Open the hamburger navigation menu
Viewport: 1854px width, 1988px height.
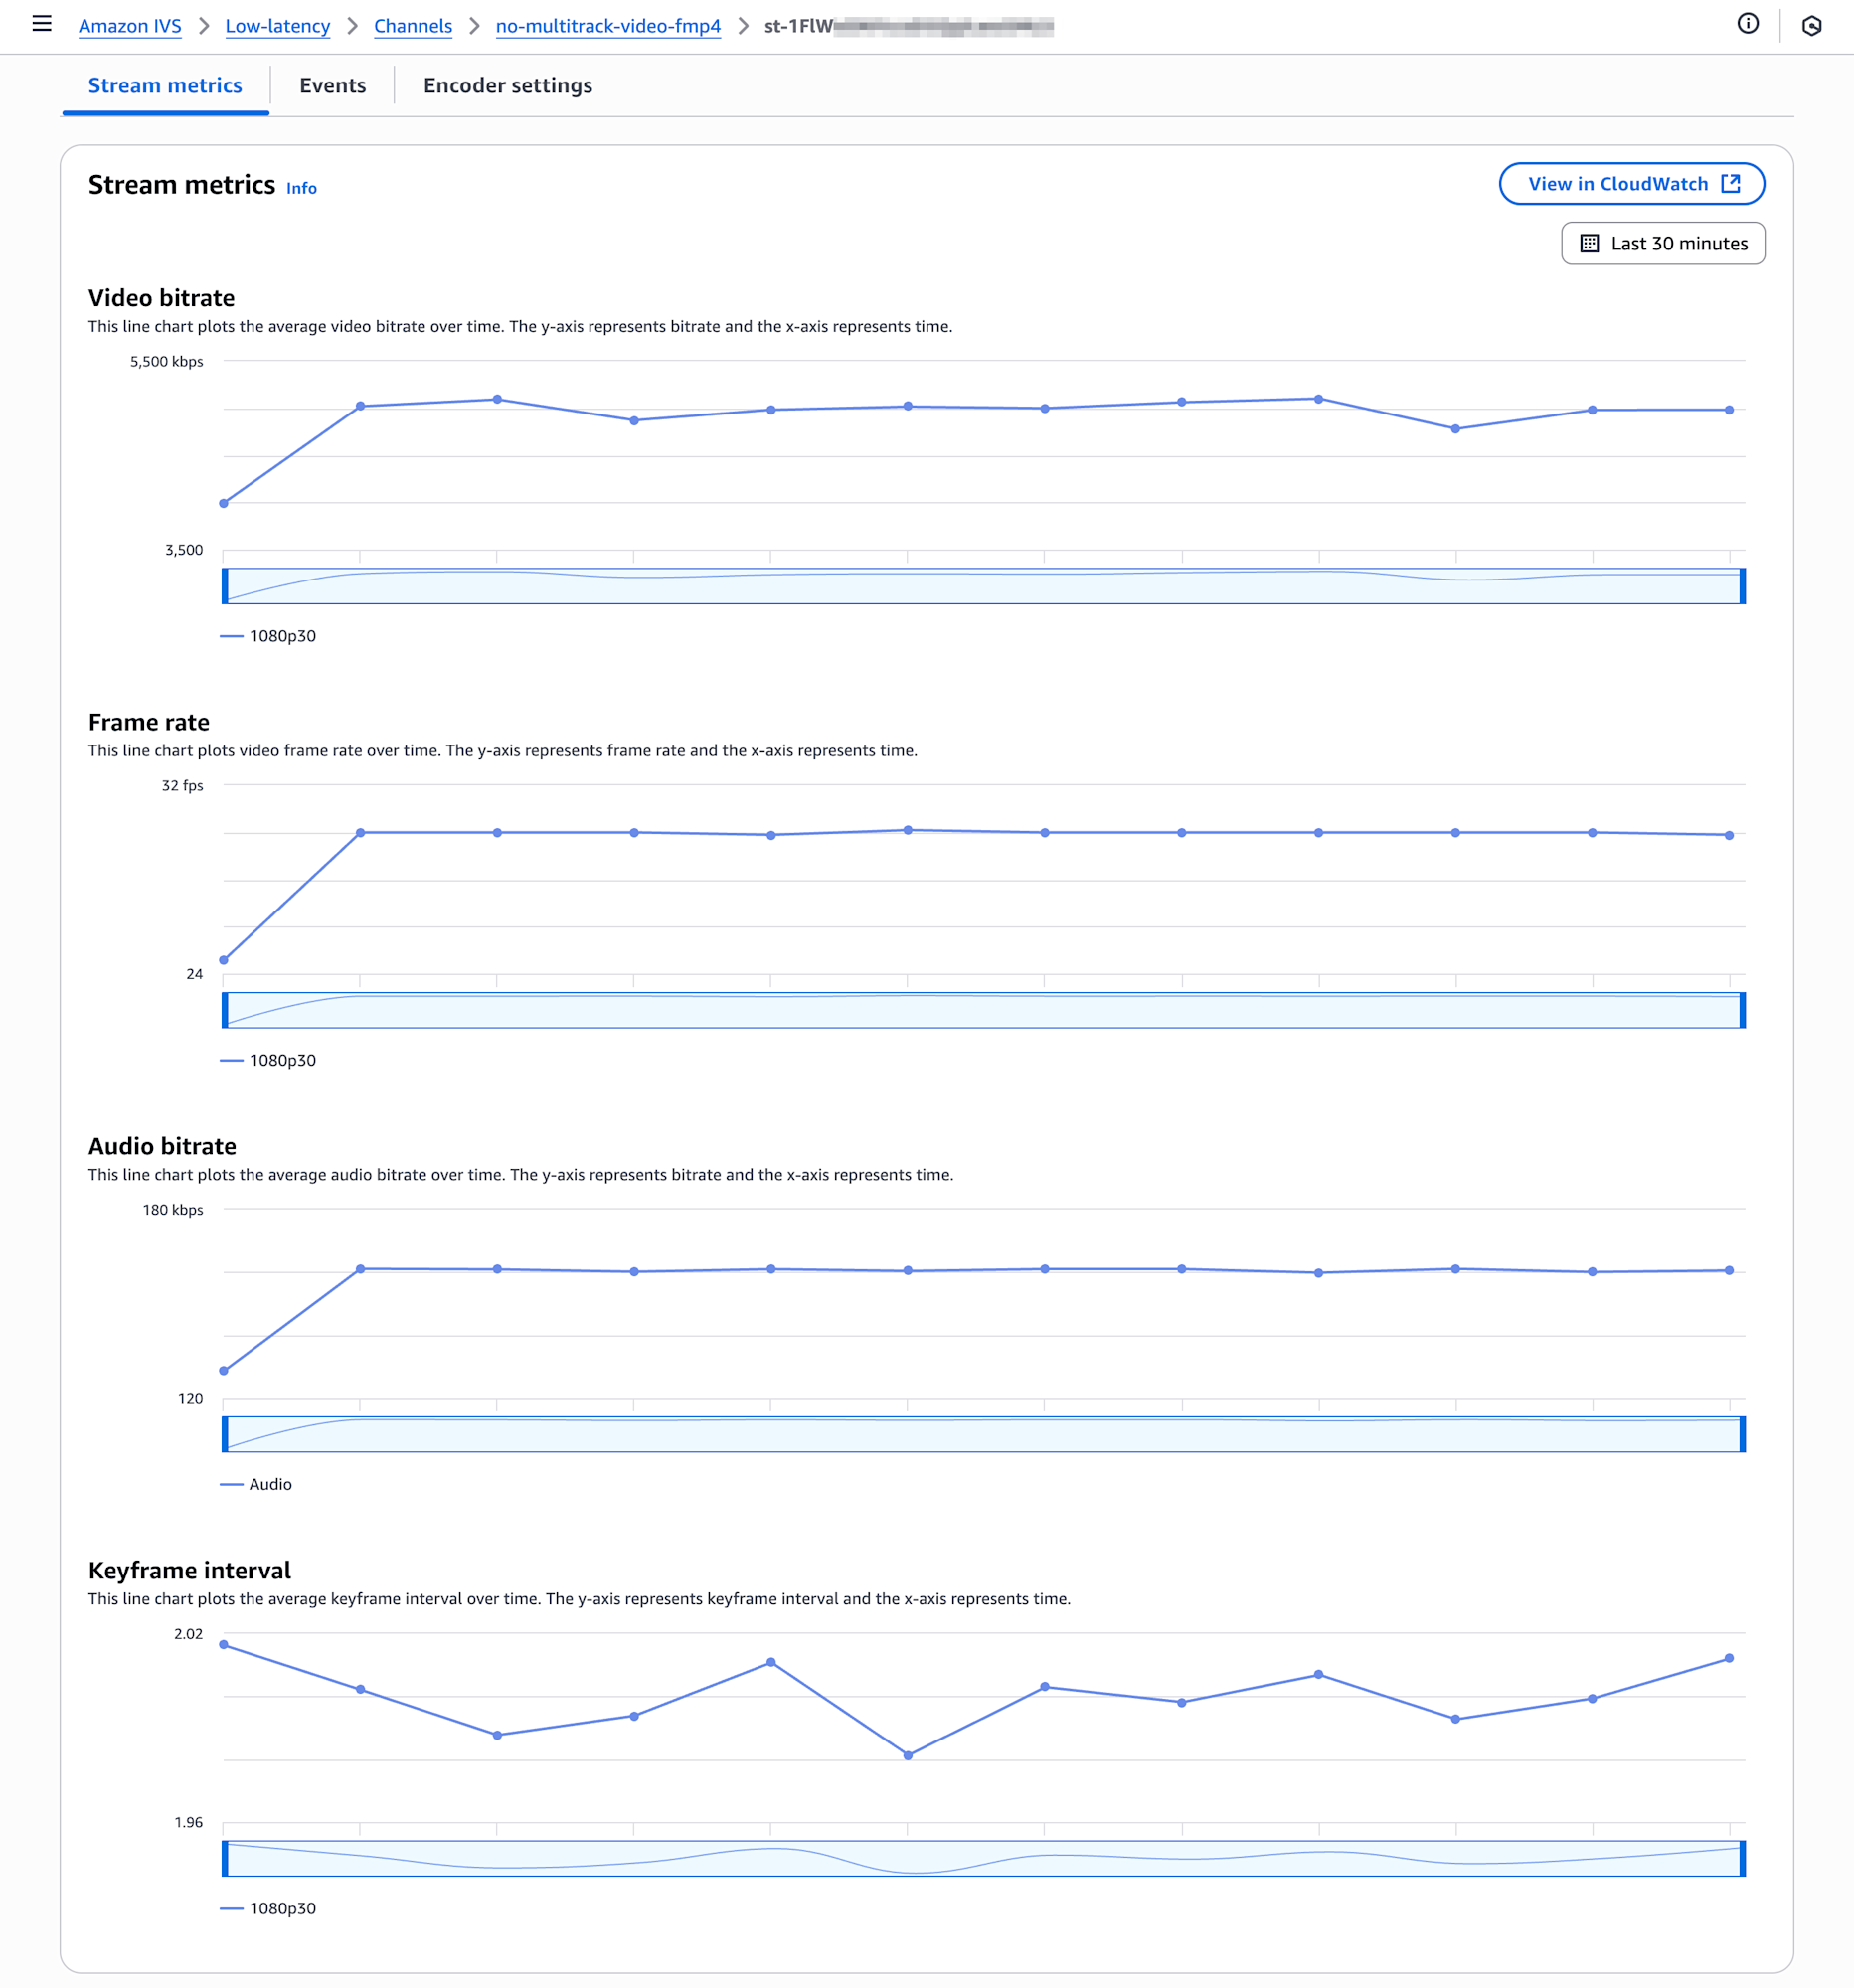point(42,24)
